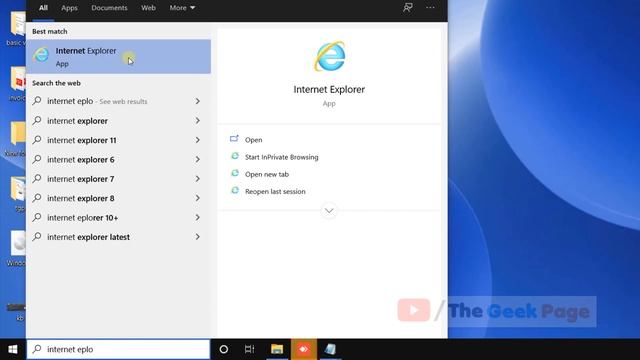Switch to the Apps search tab

click(69, 8)
